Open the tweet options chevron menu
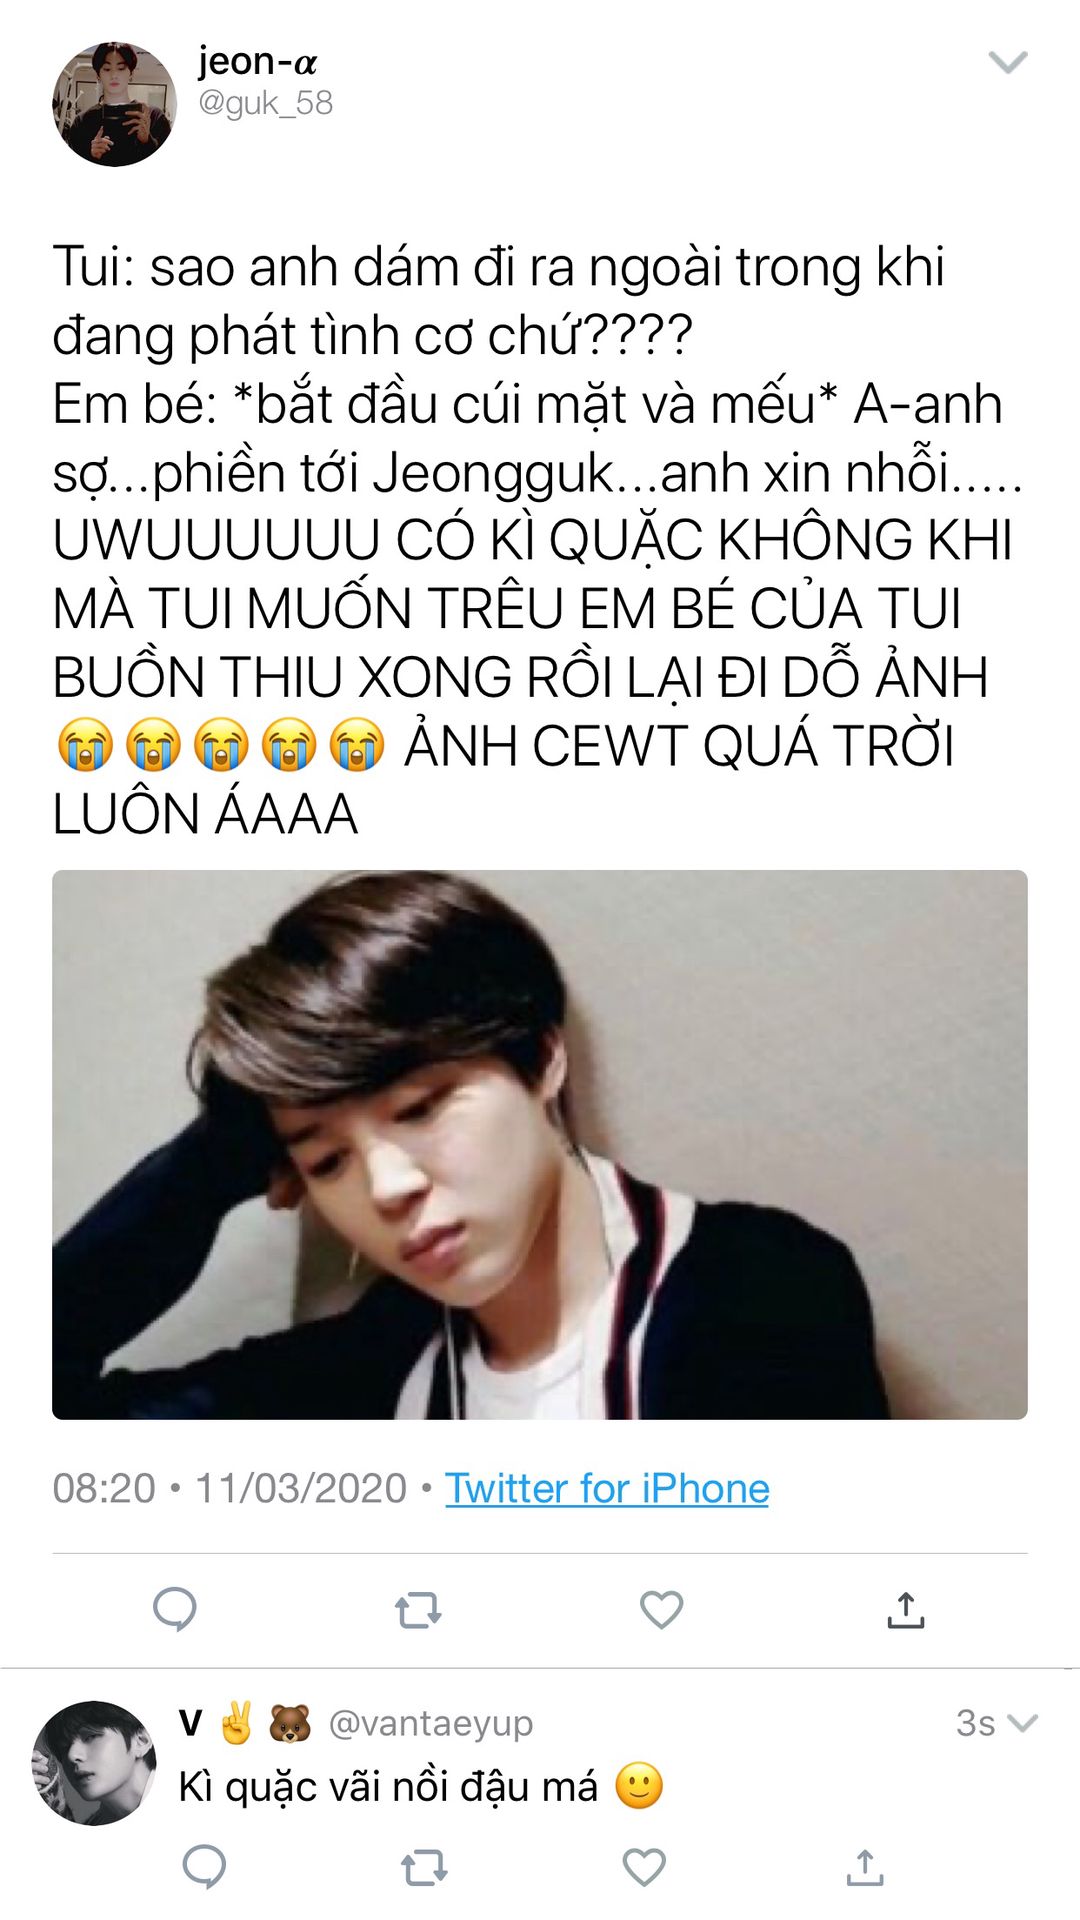 [x=1007, y=62]
